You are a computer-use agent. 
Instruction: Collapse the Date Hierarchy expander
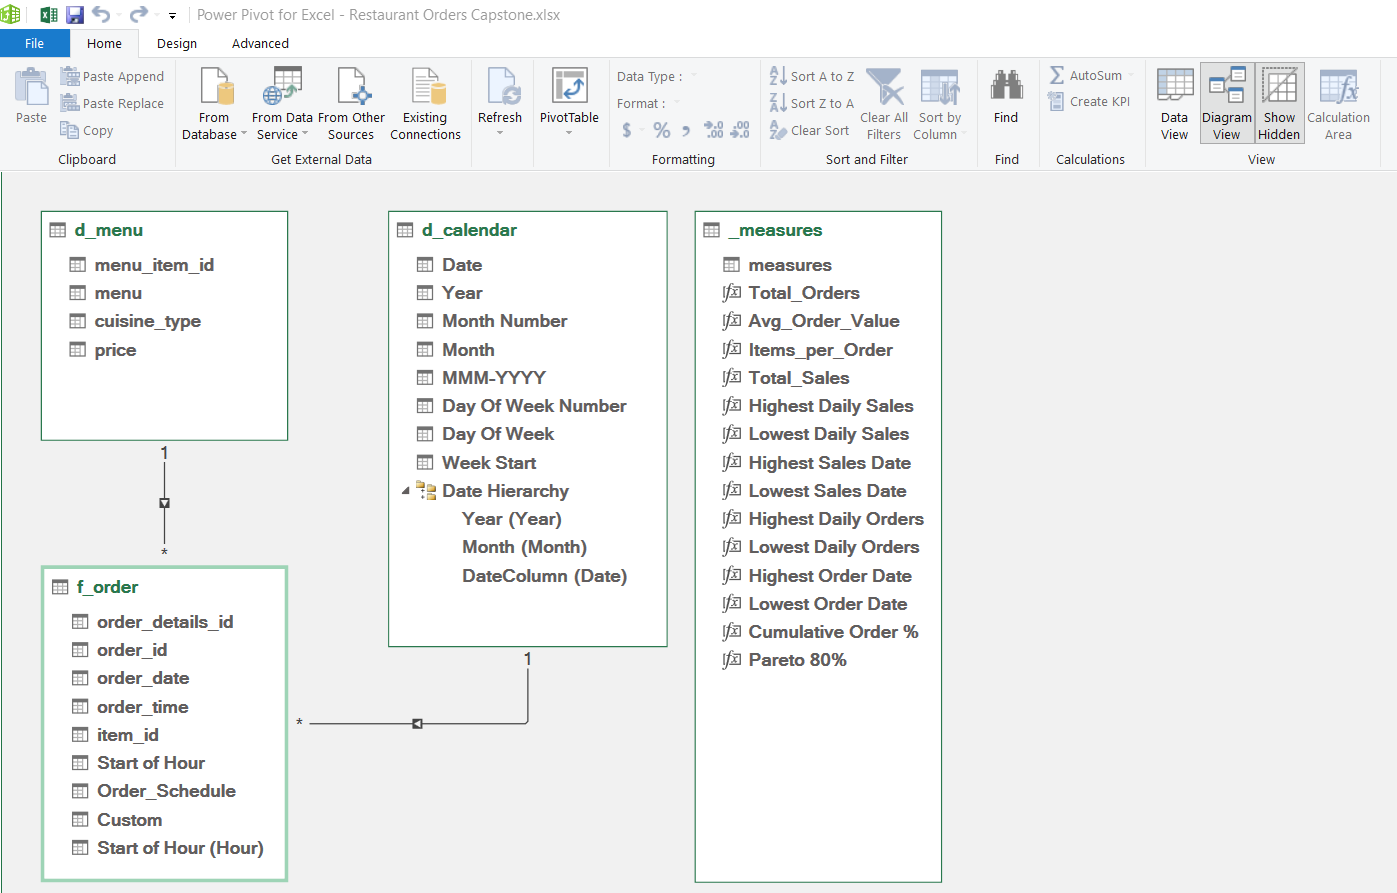pyautogui.click(x=405, y=491)
